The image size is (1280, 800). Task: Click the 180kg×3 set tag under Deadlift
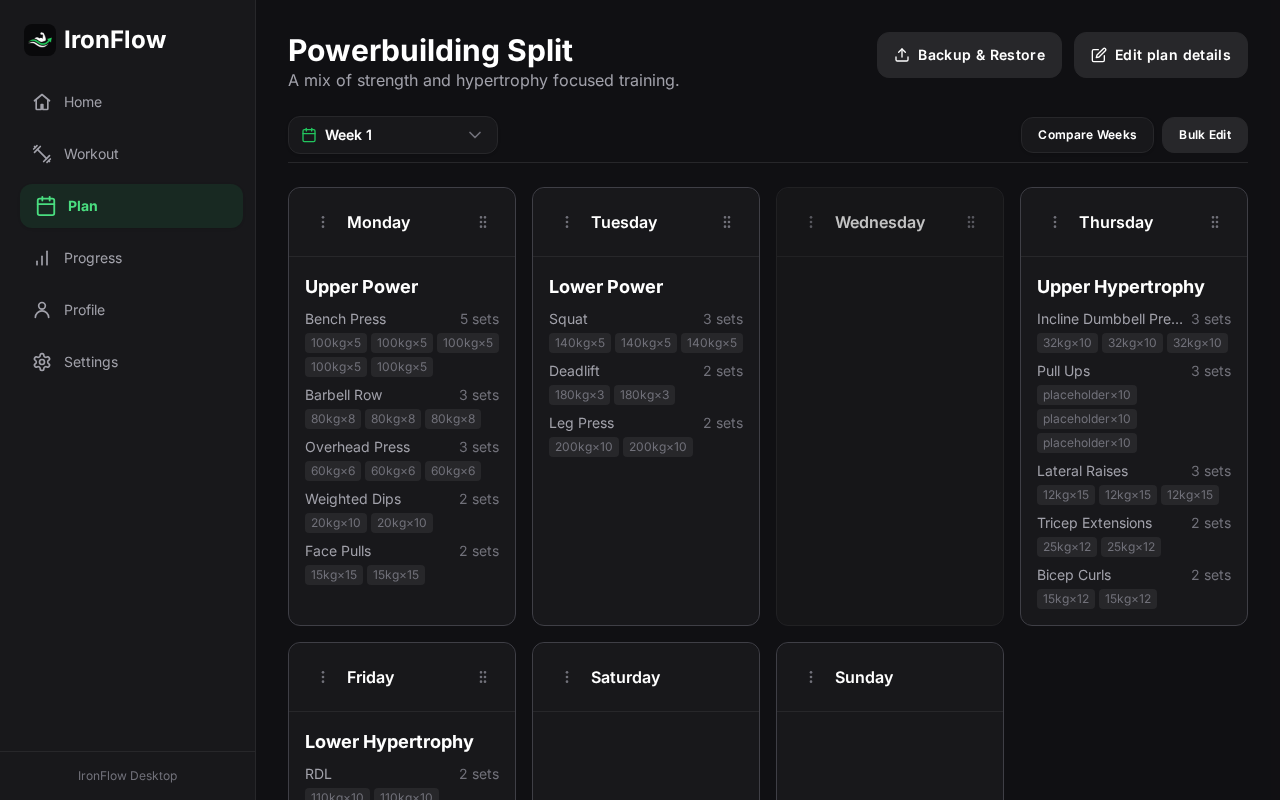coord(579,395)
